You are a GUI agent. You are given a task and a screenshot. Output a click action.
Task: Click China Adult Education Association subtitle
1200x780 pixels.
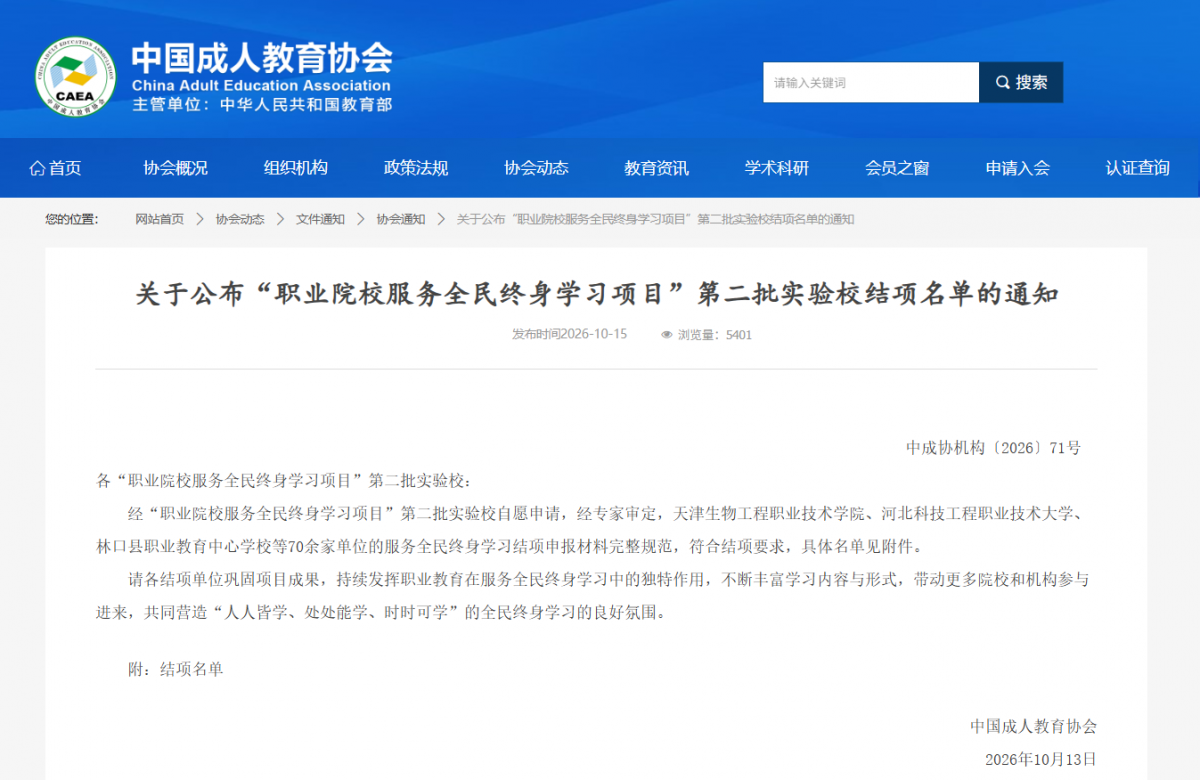[261, 85]
